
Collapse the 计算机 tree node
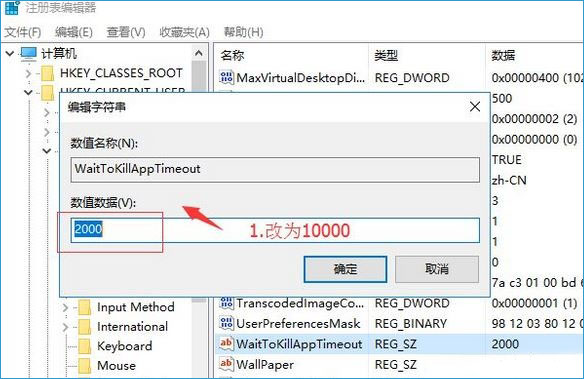click(x=10, y=54)
